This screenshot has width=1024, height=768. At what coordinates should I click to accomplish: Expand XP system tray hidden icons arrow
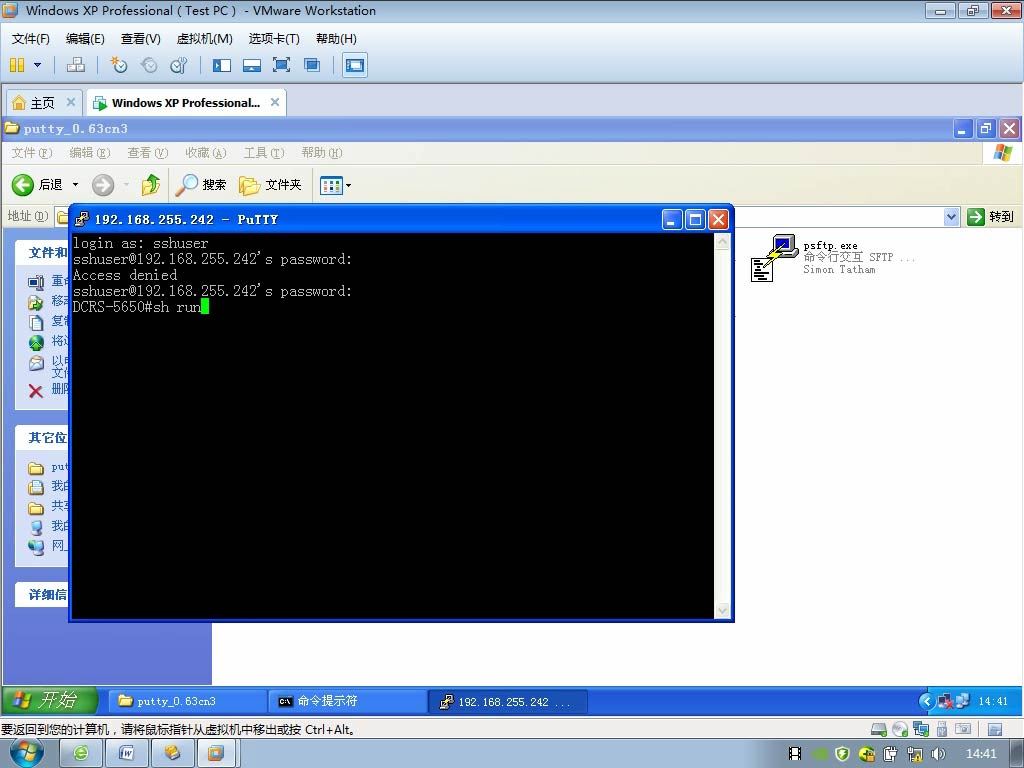(926, 701)
